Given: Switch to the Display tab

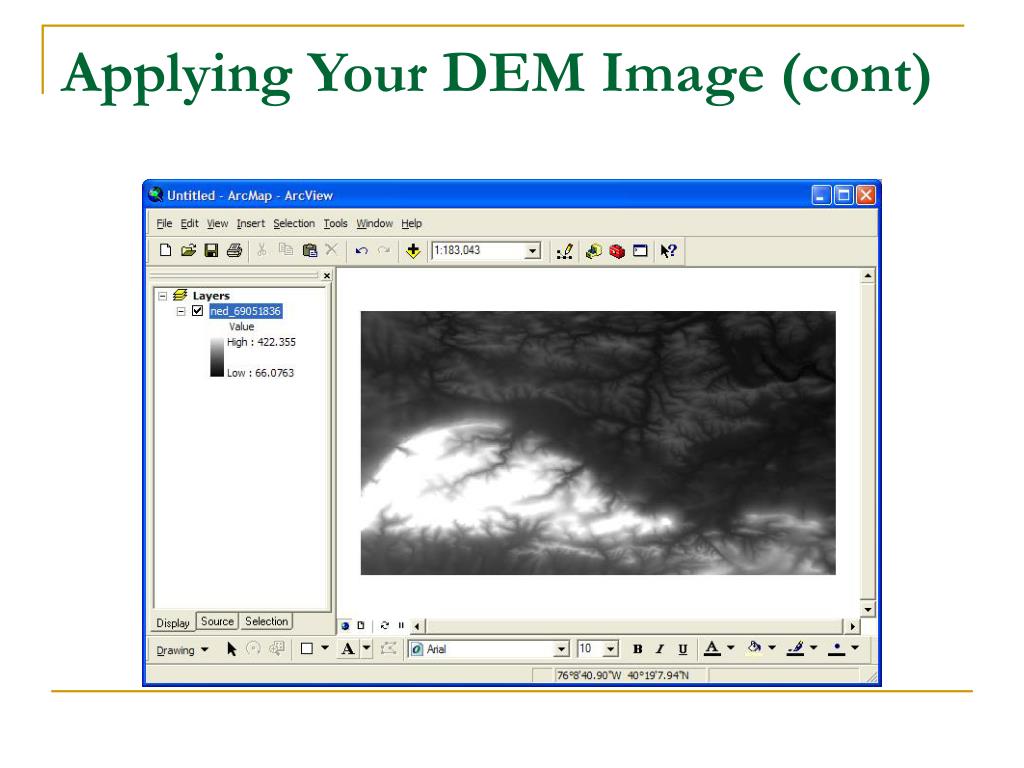Looking at the screenshot, I should click(173, 623).
